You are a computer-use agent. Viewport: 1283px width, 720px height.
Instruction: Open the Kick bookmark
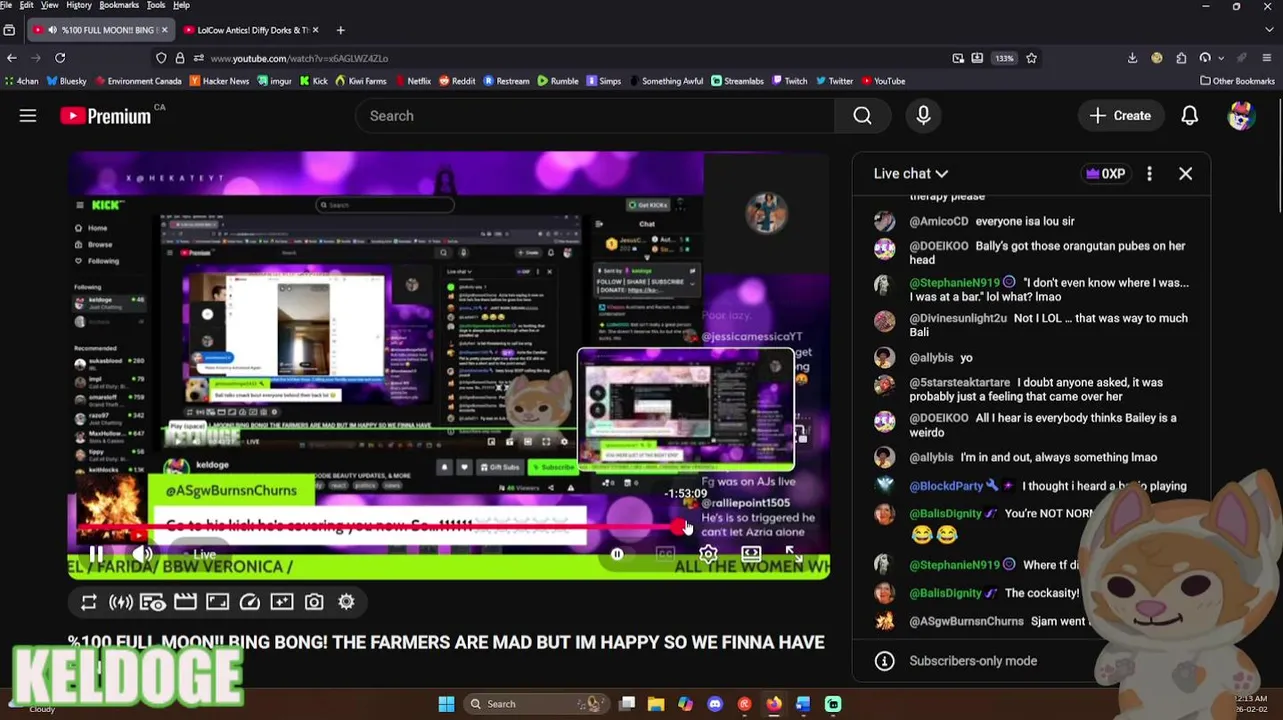(314, 81)
